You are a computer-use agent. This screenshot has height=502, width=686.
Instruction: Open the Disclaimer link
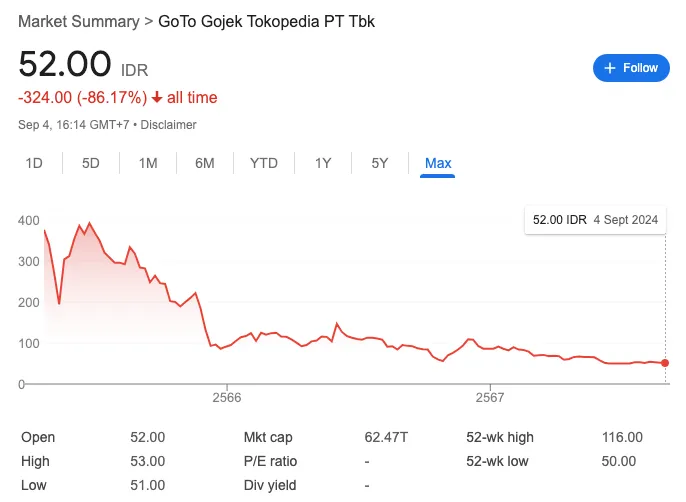pos(169,125)
